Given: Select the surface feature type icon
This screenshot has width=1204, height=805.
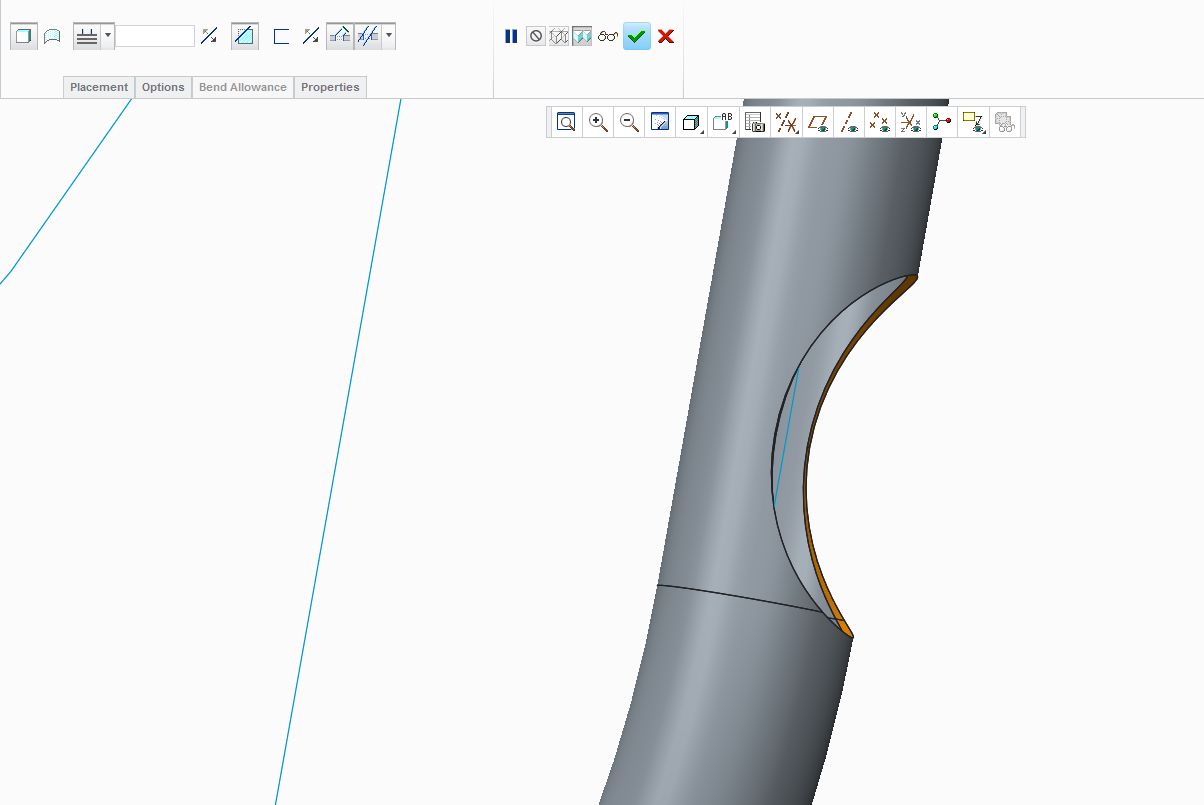Looking at the screenshot, I should pos(52,37).
